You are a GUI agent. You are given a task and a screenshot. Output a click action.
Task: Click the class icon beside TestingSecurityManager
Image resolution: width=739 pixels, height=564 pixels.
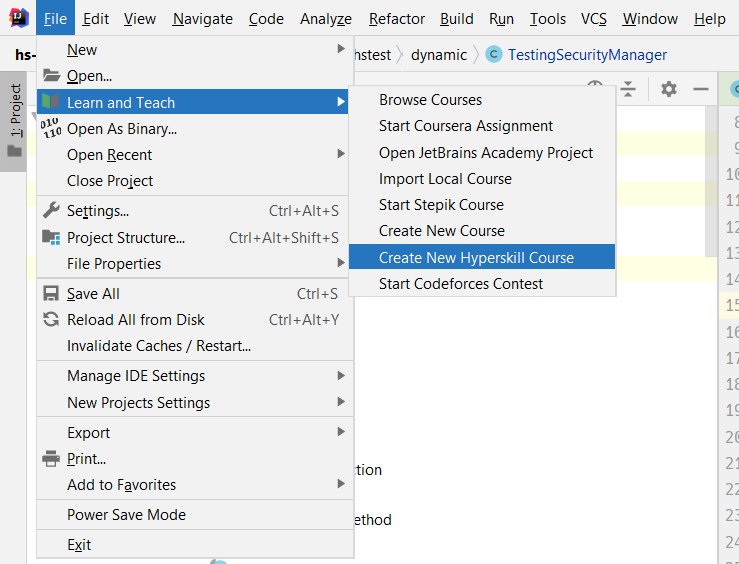493,55
